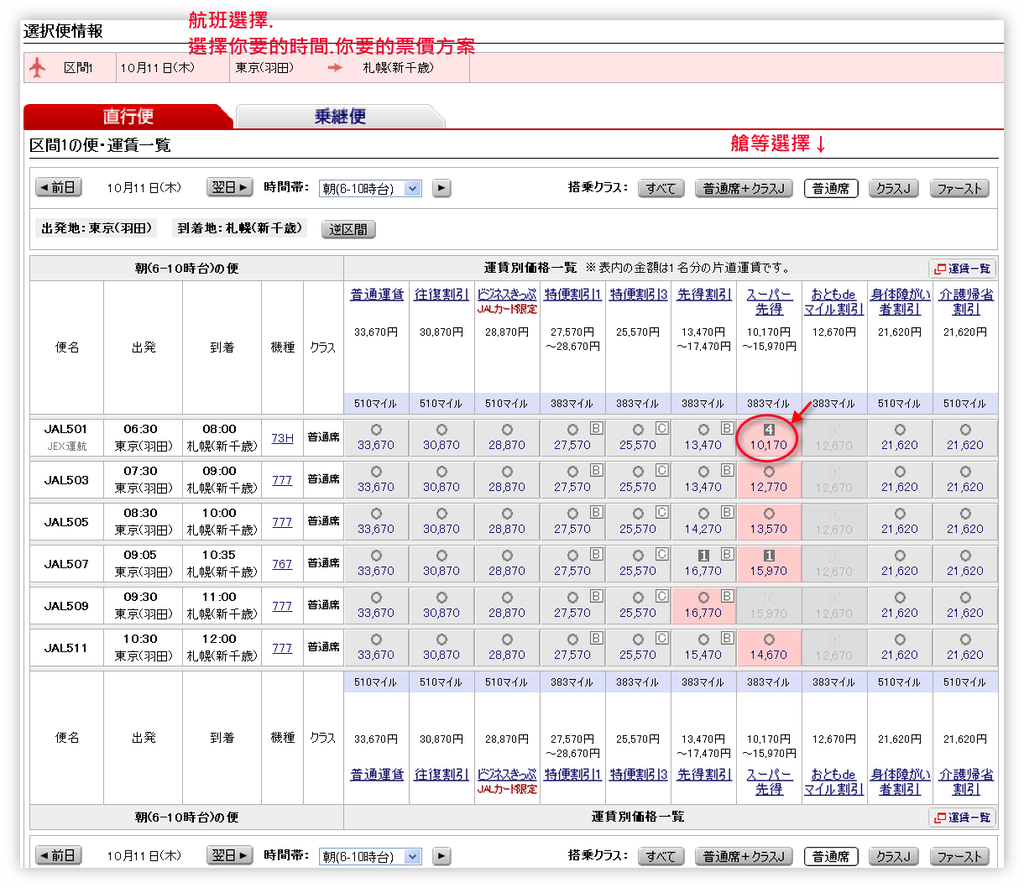This screenshot has height=888, width=1024.
Task: Select the 直行便 tab
Action: 128,117
